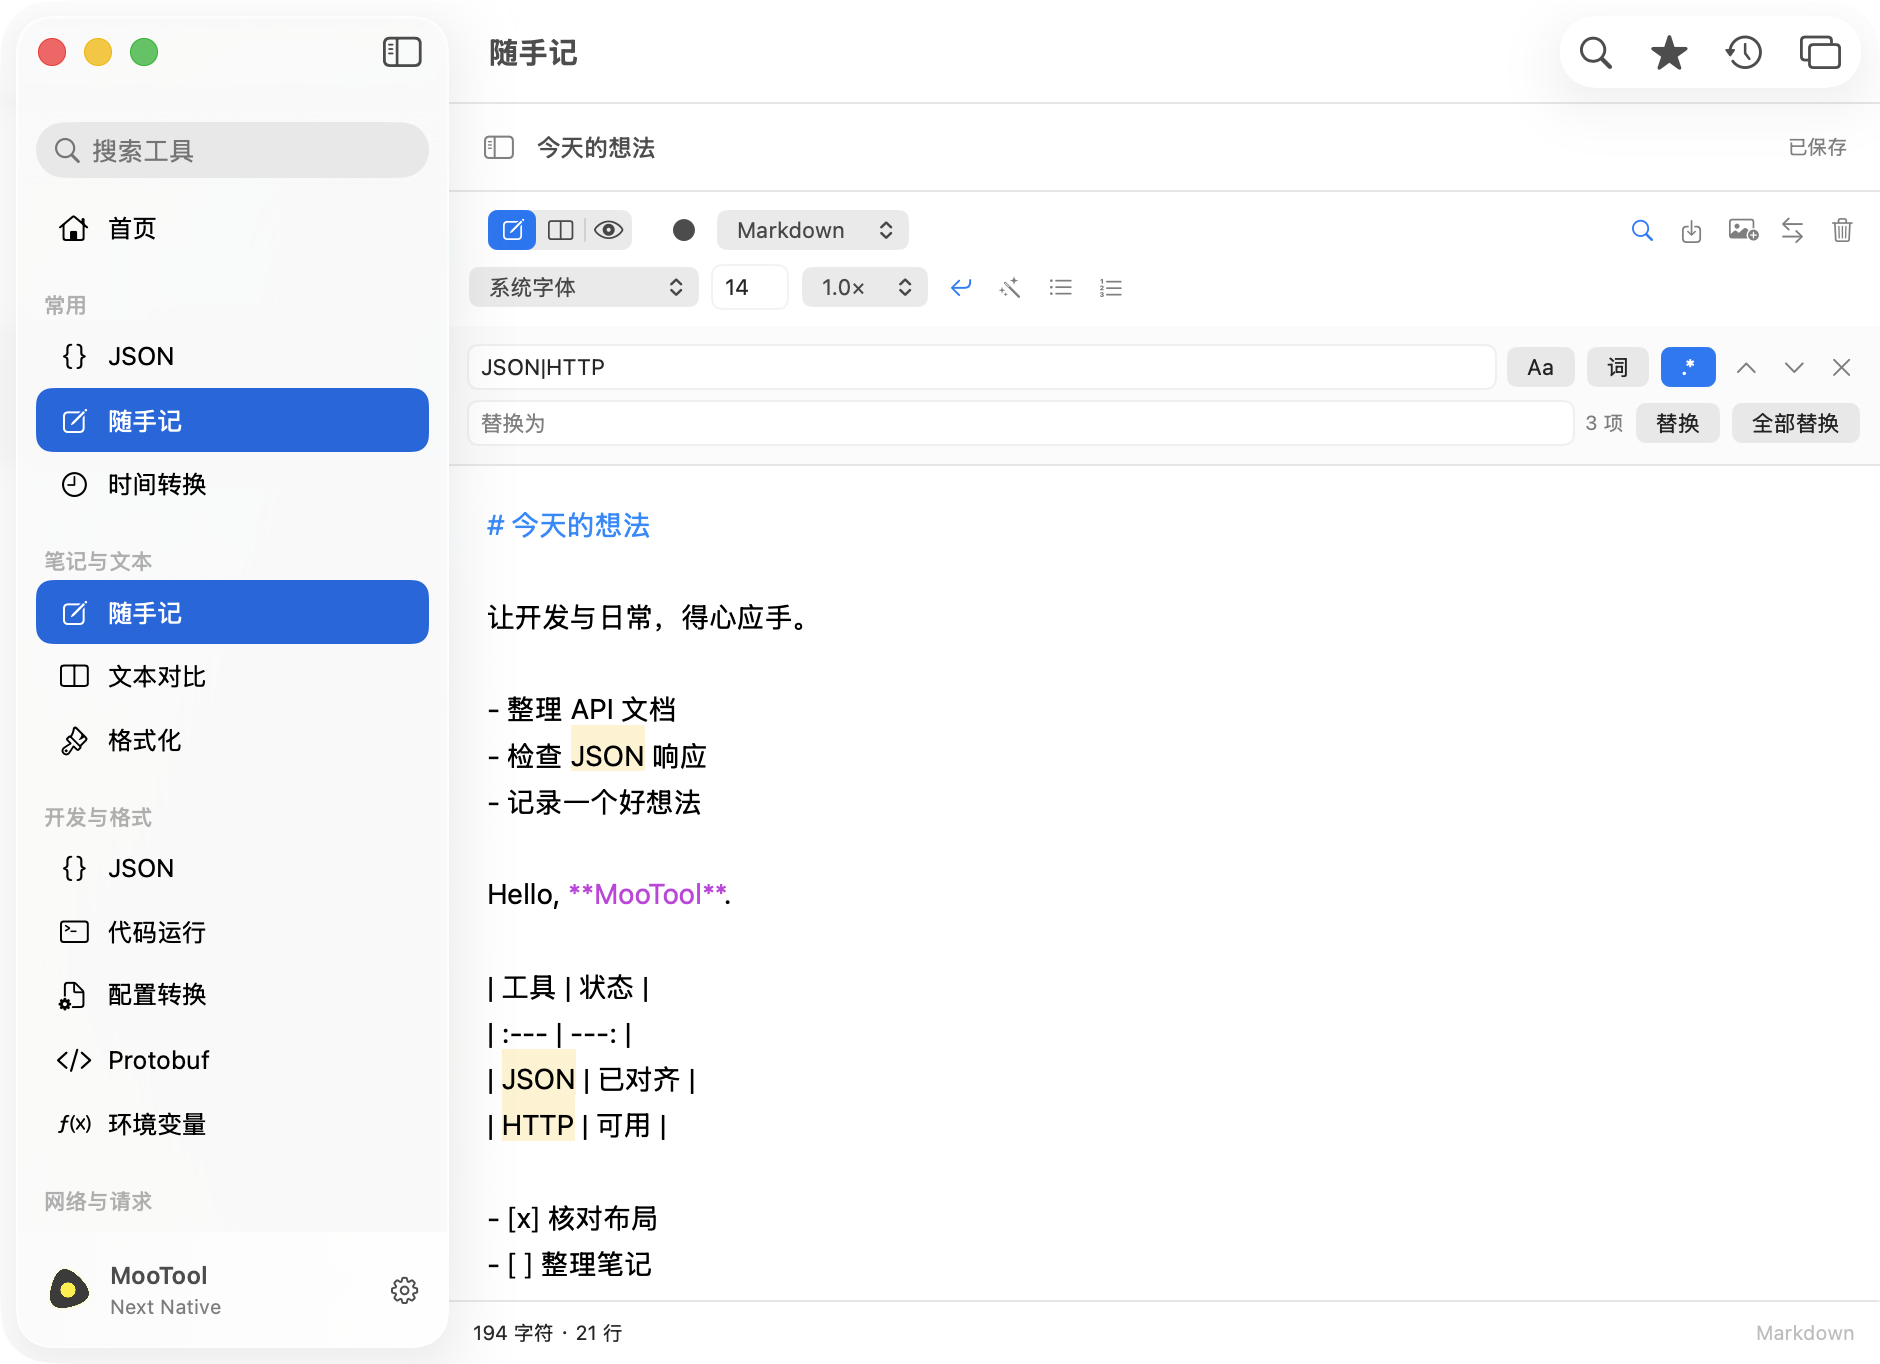Switch to preview eye mode

click(x=608, y=230)
